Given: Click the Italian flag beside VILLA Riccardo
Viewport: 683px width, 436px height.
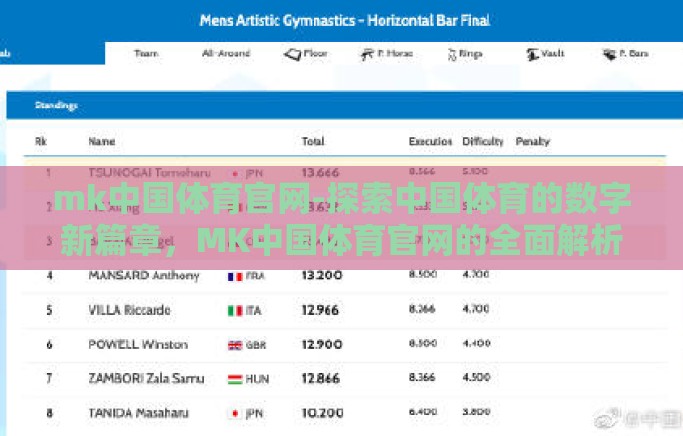Looking at the screenshot, I should point(235,311).
